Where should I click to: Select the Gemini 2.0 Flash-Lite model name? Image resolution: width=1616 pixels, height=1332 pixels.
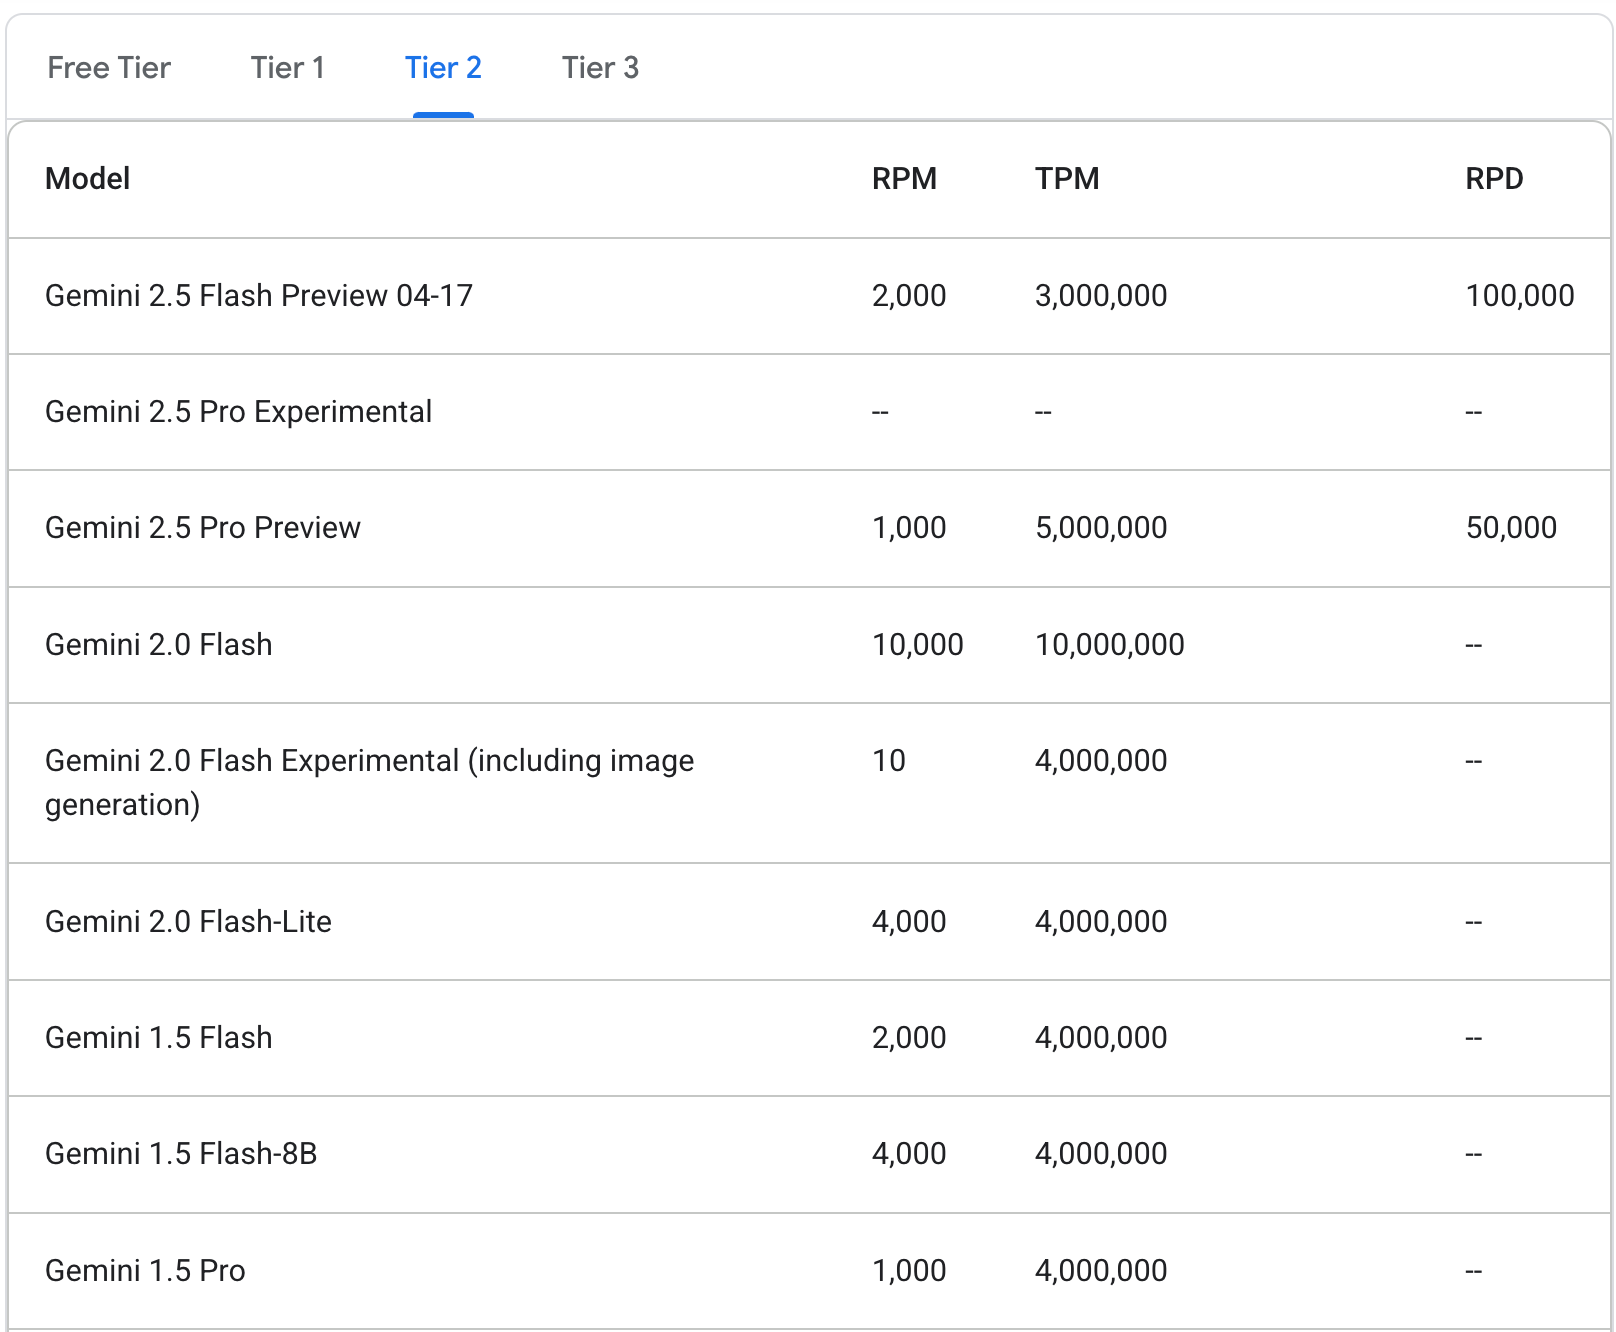click(x=189, y=922)
